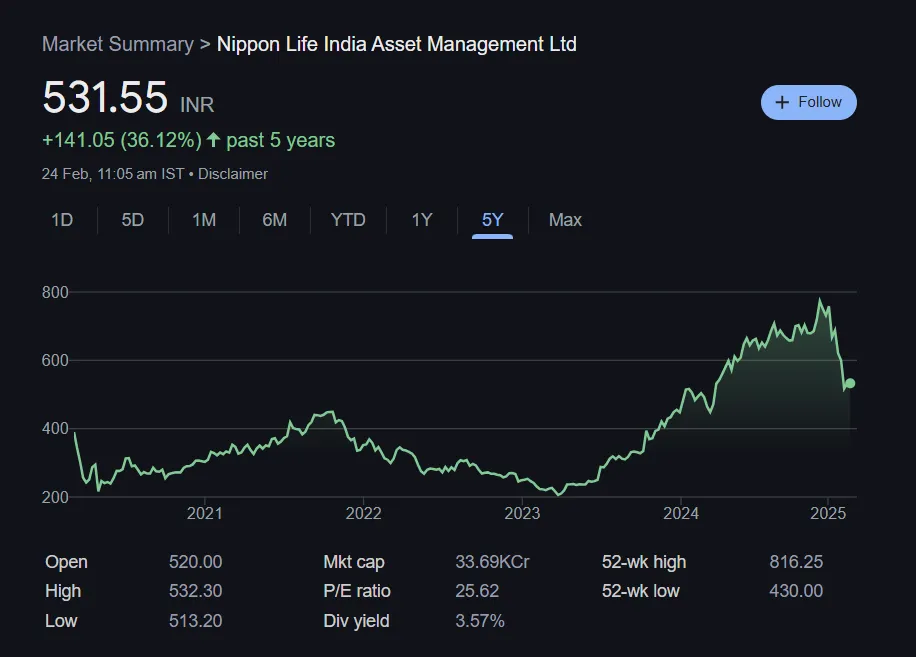Click the 2025 x-axis label
This screenshot has height=657, width=916.
pyautogui.click(x=828, y=513)
